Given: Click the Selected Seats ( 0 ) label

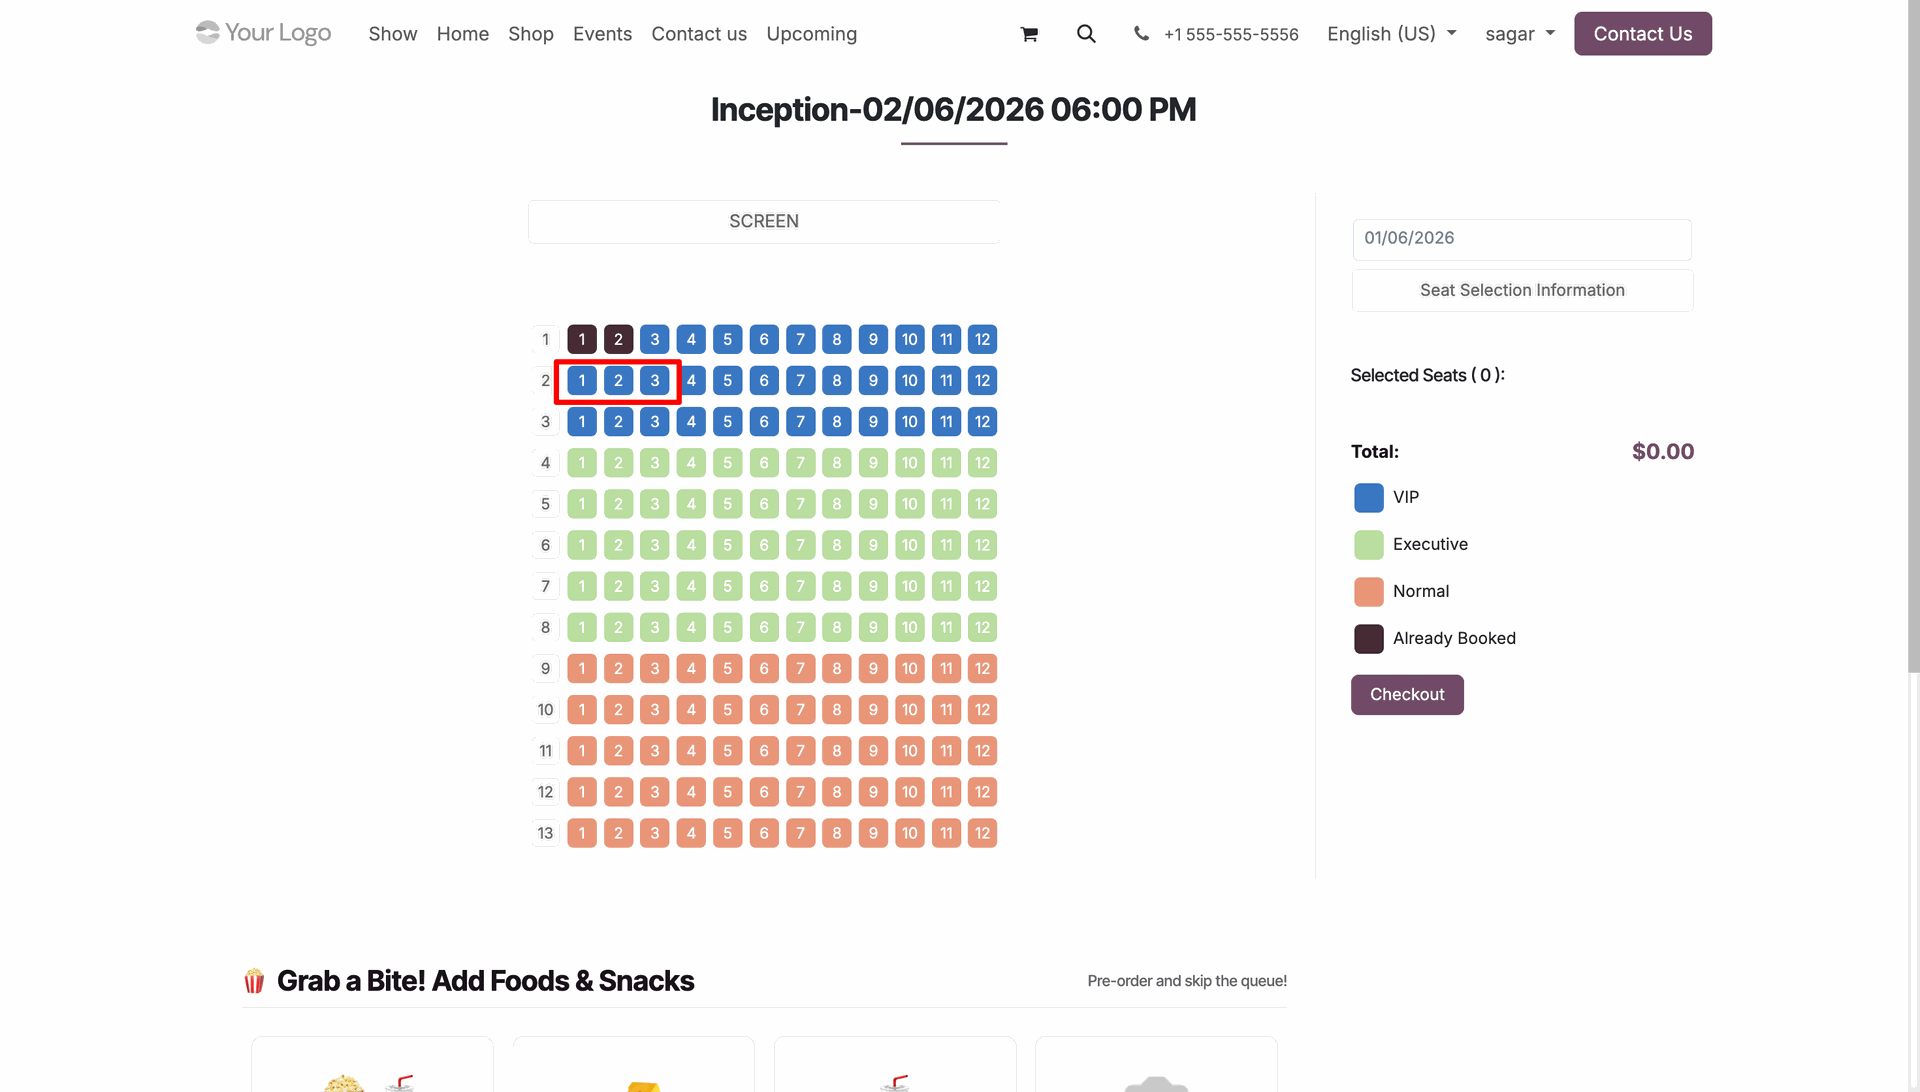Looking at the screenshot, I should tap(1427, 376).
